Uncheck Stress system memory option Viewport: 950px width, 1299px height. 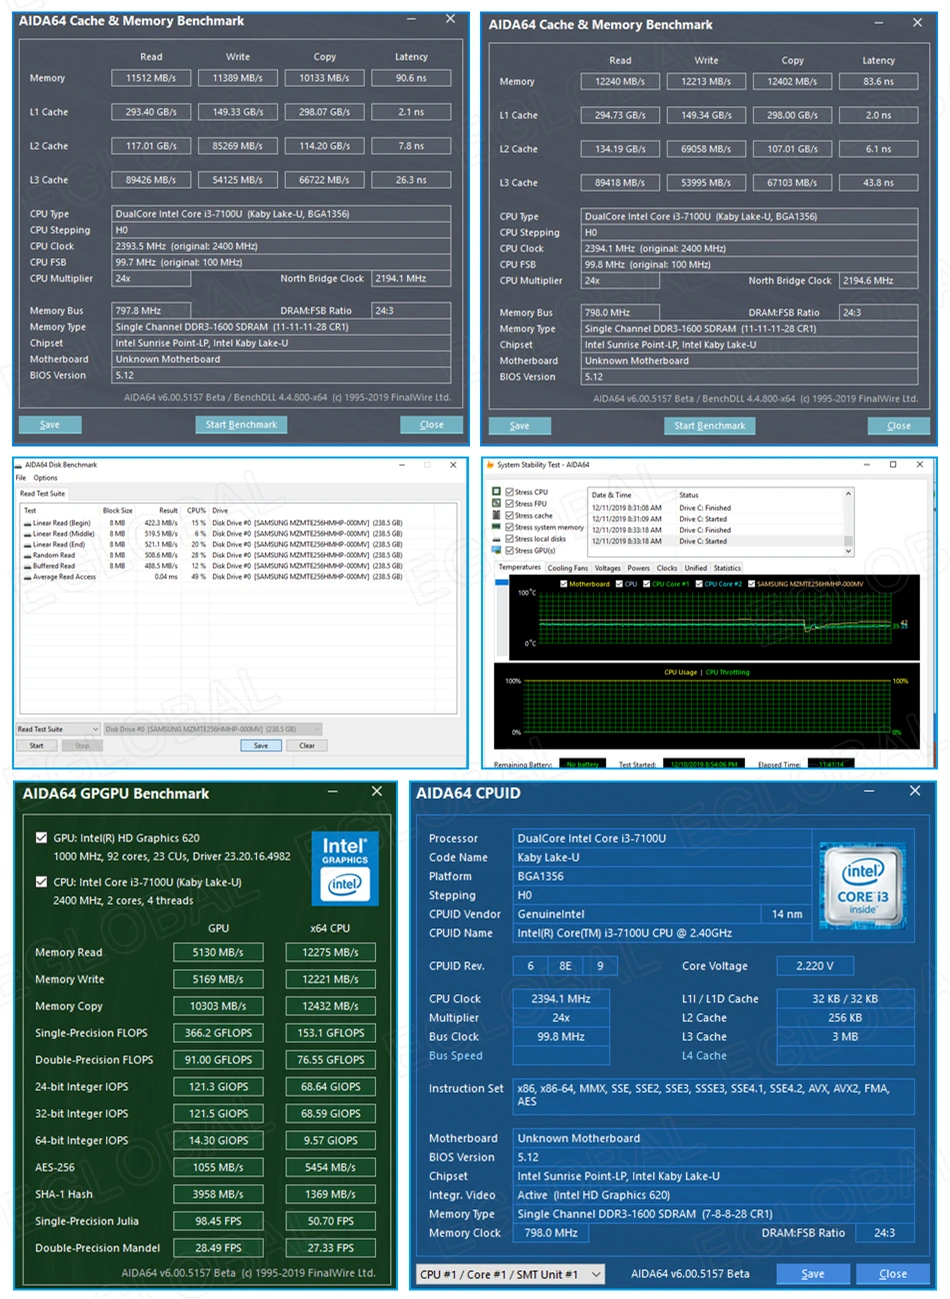point(510,527)
